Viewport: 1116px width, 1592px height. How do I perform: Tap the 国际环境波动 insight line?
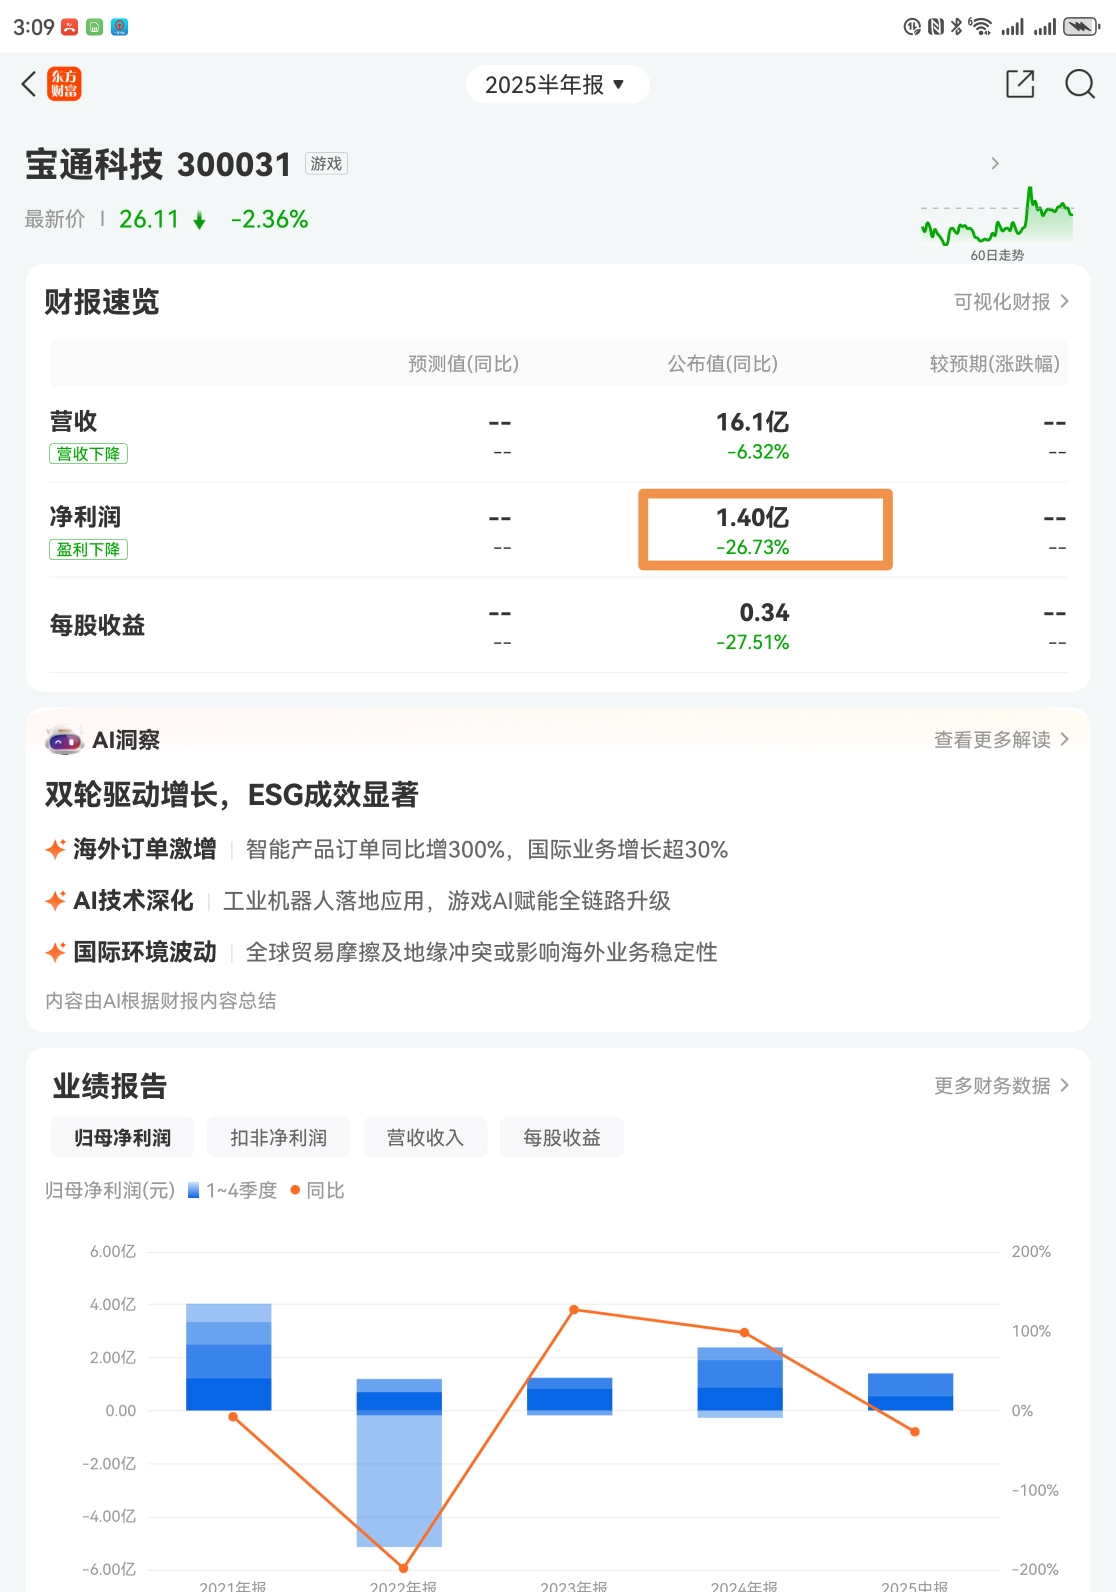click(381, 952)
